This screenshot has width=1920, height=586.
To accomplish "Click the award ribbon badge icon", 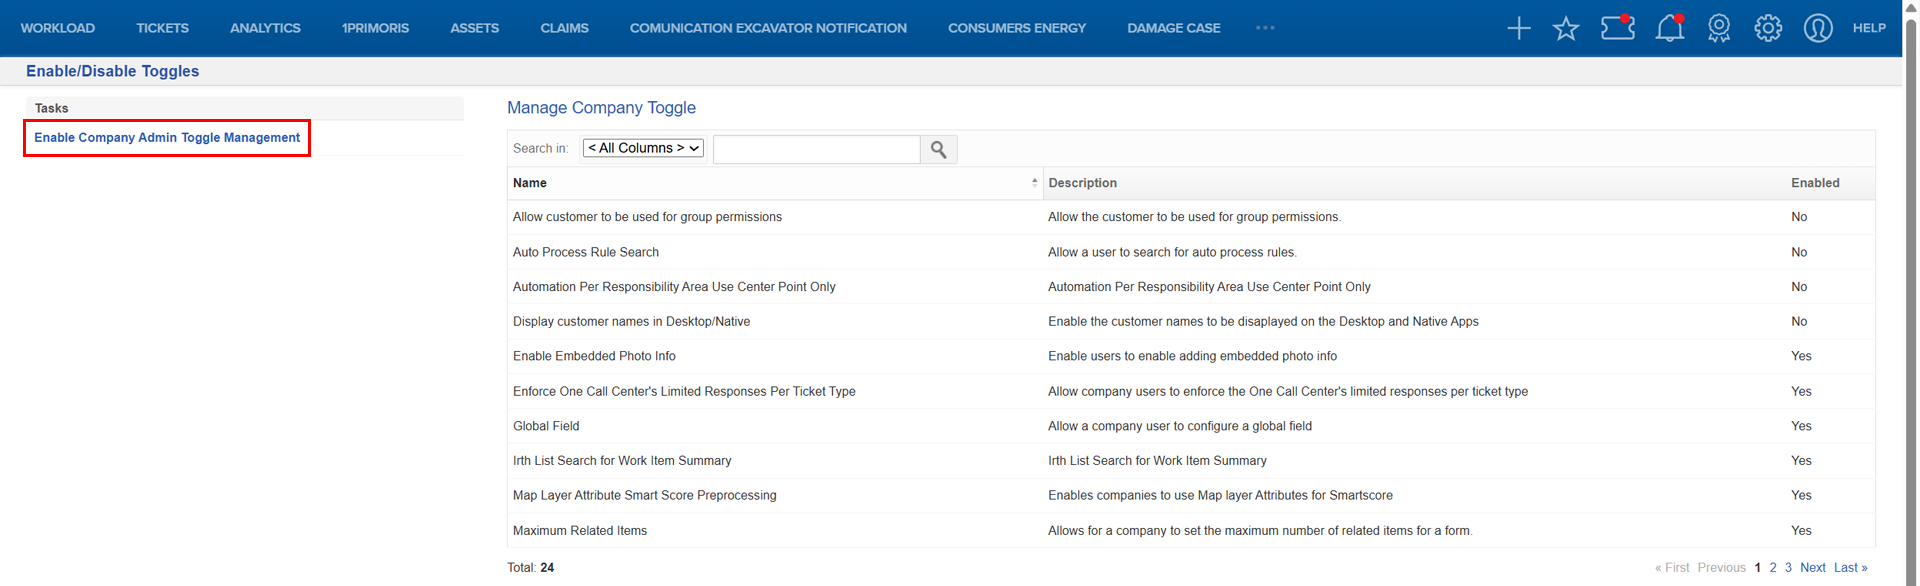I will click(x=1719, y=28).
